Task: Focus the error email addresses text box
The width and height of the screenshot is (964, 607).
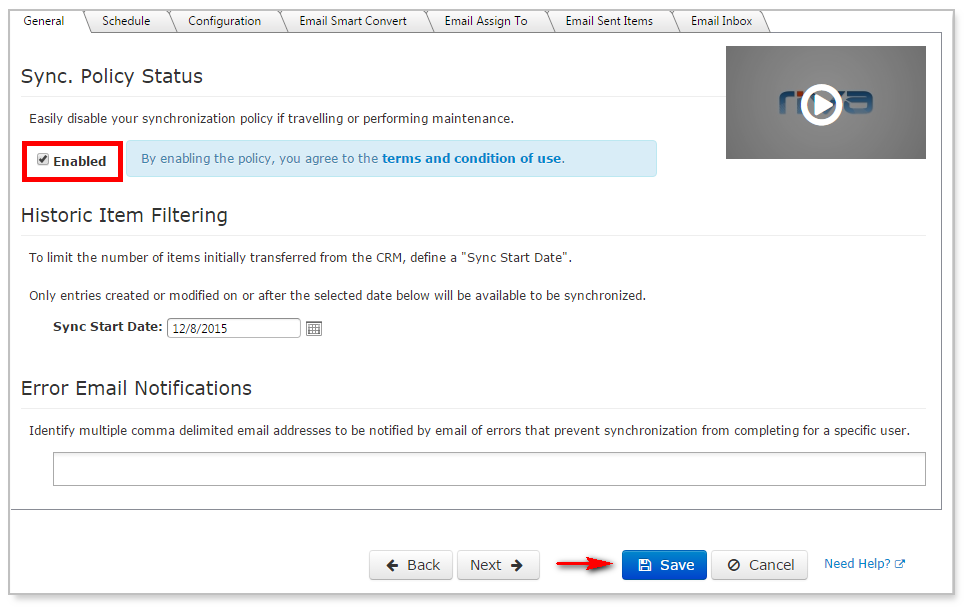Action: (489, 469)
